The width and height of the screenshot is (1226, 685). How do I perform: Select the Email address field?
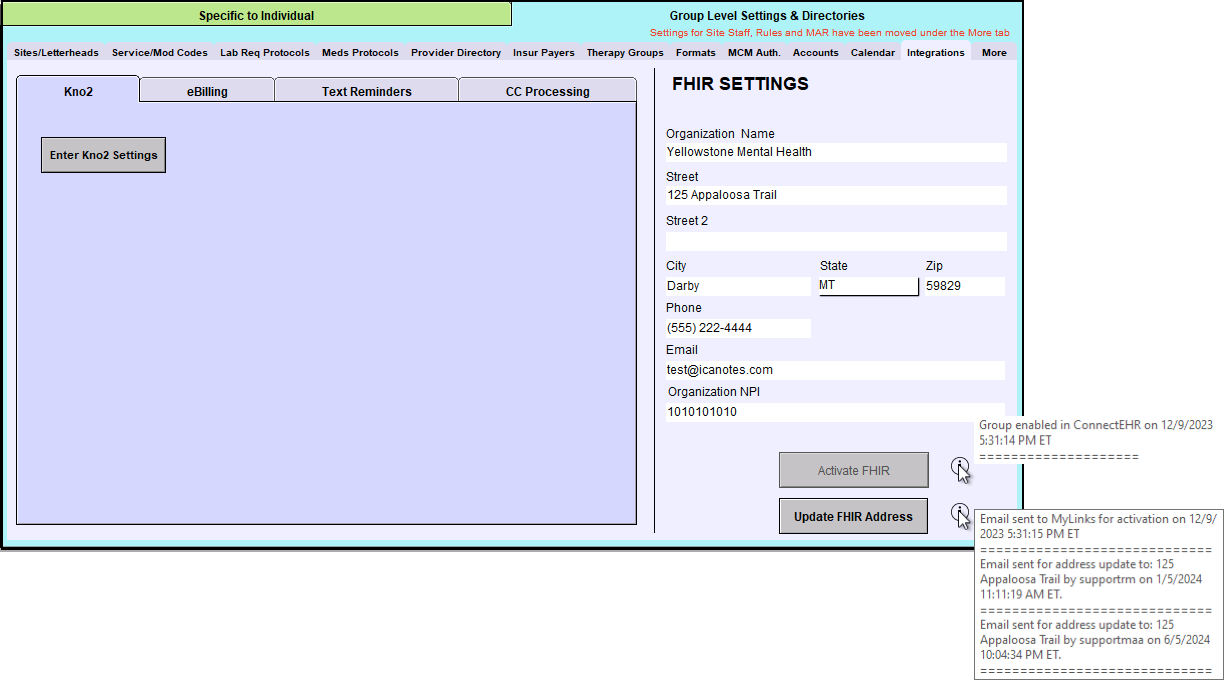(835, 370)
